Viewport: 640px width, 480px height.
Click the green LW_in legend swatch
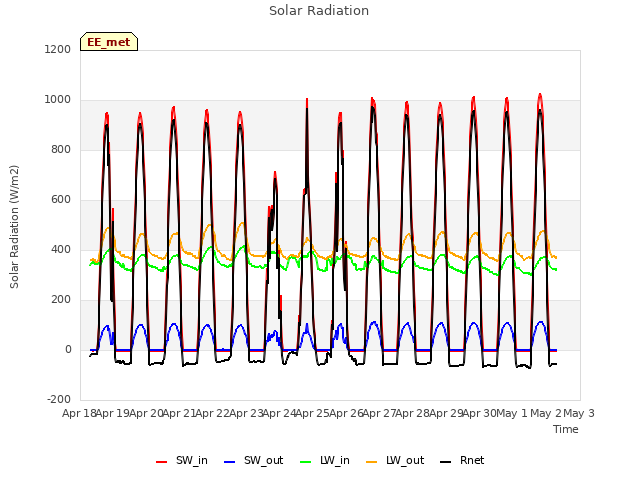coord(306,462)
